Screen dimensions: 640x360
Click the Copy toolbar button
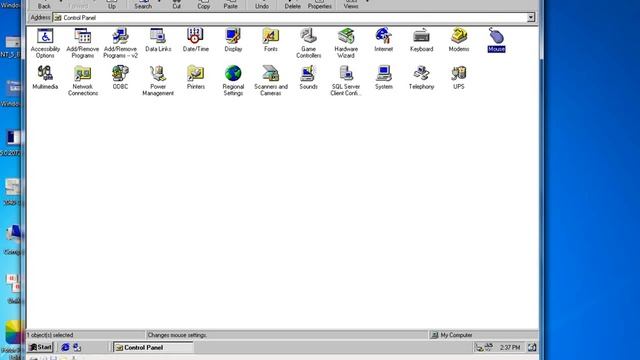coord(203,4)
